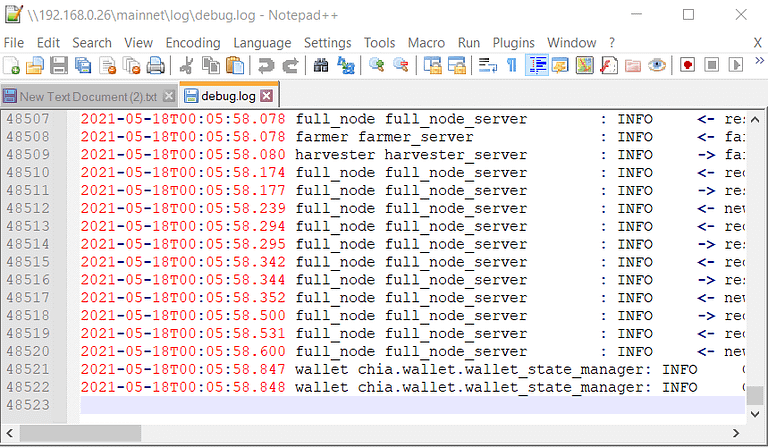This screenshot has width=768, height=448.
Task: Open the Search menu
Action: pos(92,43)
